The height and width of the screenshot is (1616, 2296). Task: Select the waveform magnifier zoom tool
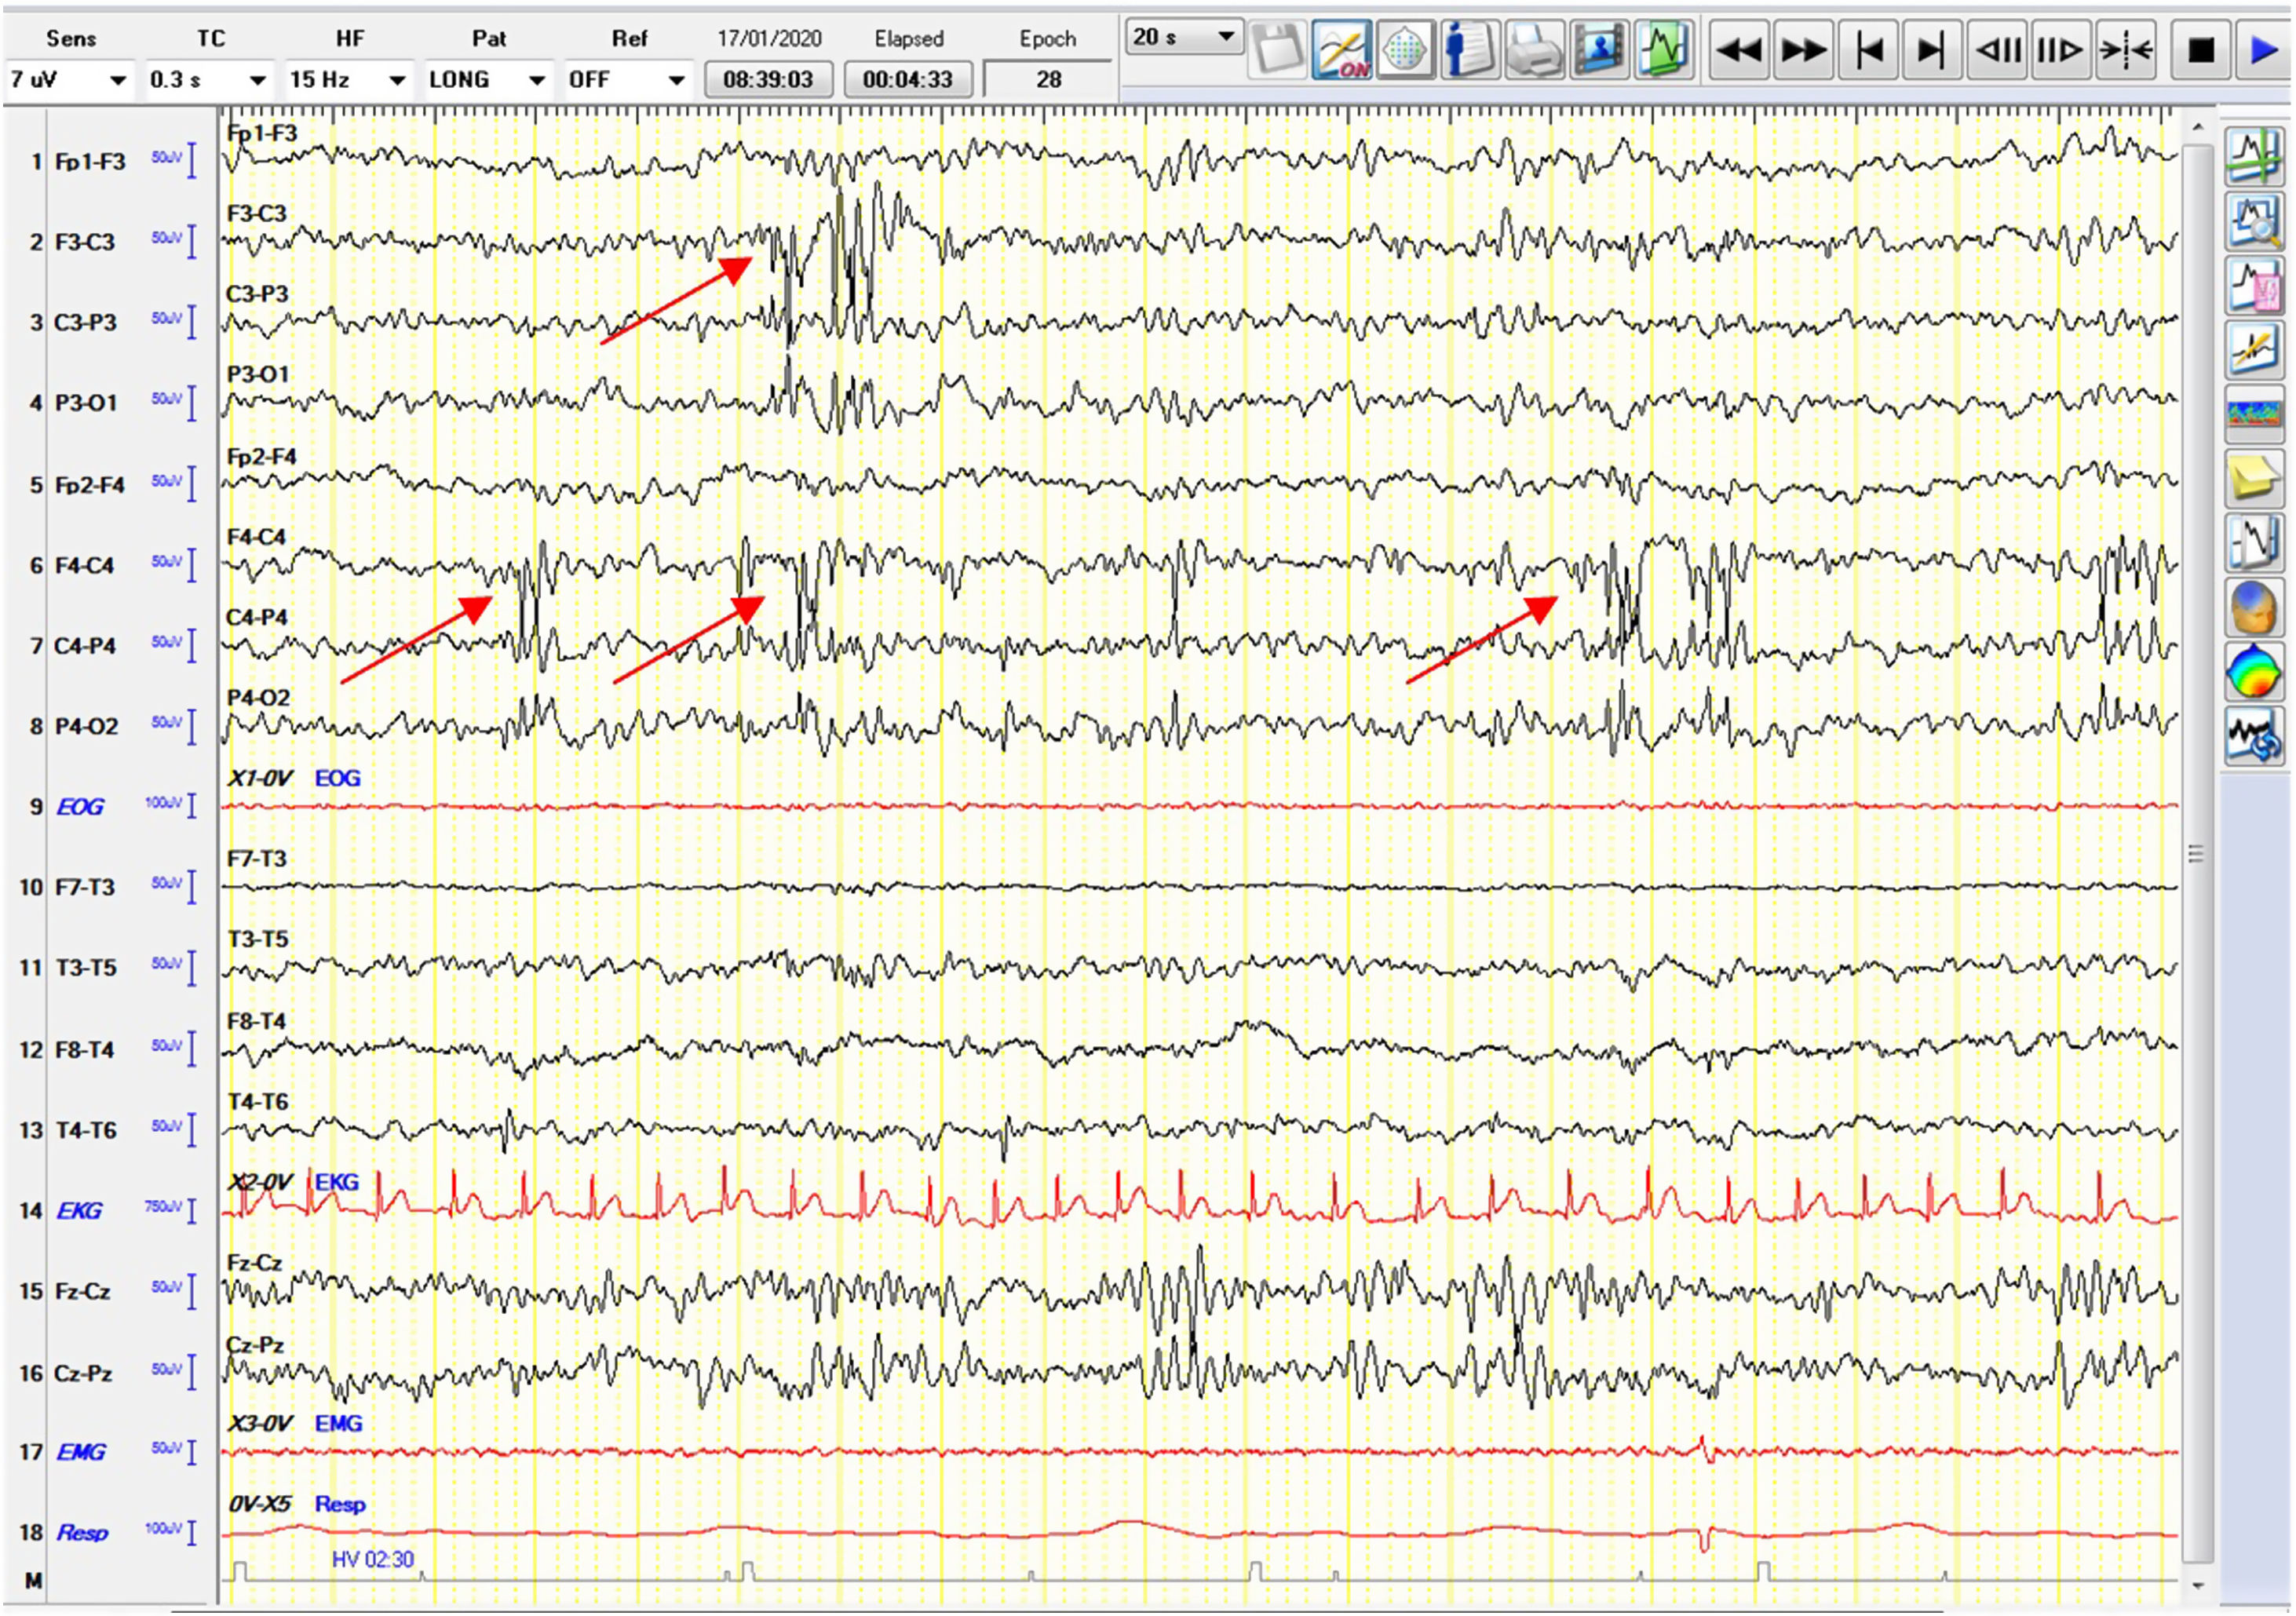(x=2254, y=221)
